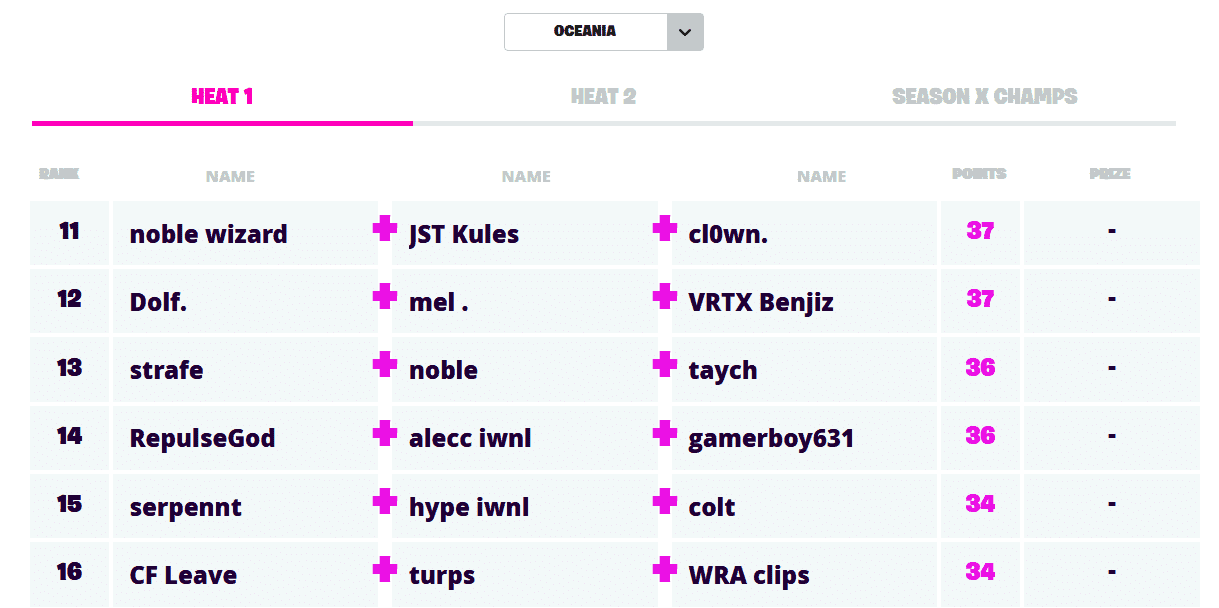Click the plus icon between RepulseGod and alecc iwnl
This screenshot has width=1219, height=608.
tap(385, 433)
